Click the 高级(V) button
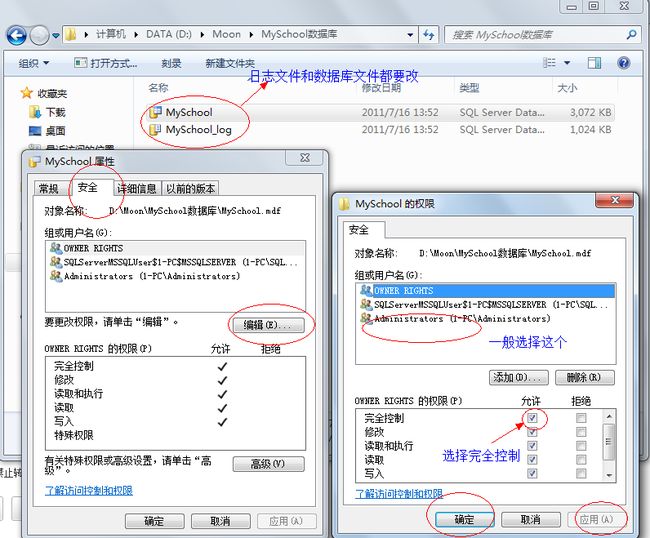This screenshot has width=650, height=538. click(x=268, y=464)
